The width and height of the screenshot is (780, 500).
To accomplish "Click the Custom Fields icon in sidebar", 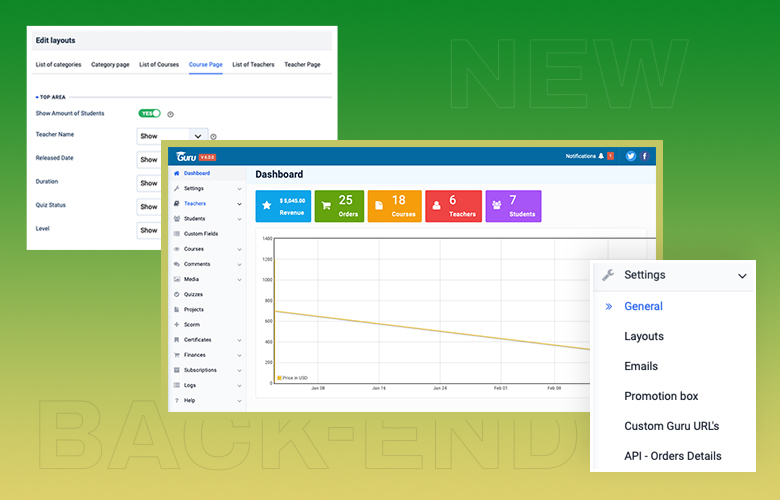I will [177, 234].
